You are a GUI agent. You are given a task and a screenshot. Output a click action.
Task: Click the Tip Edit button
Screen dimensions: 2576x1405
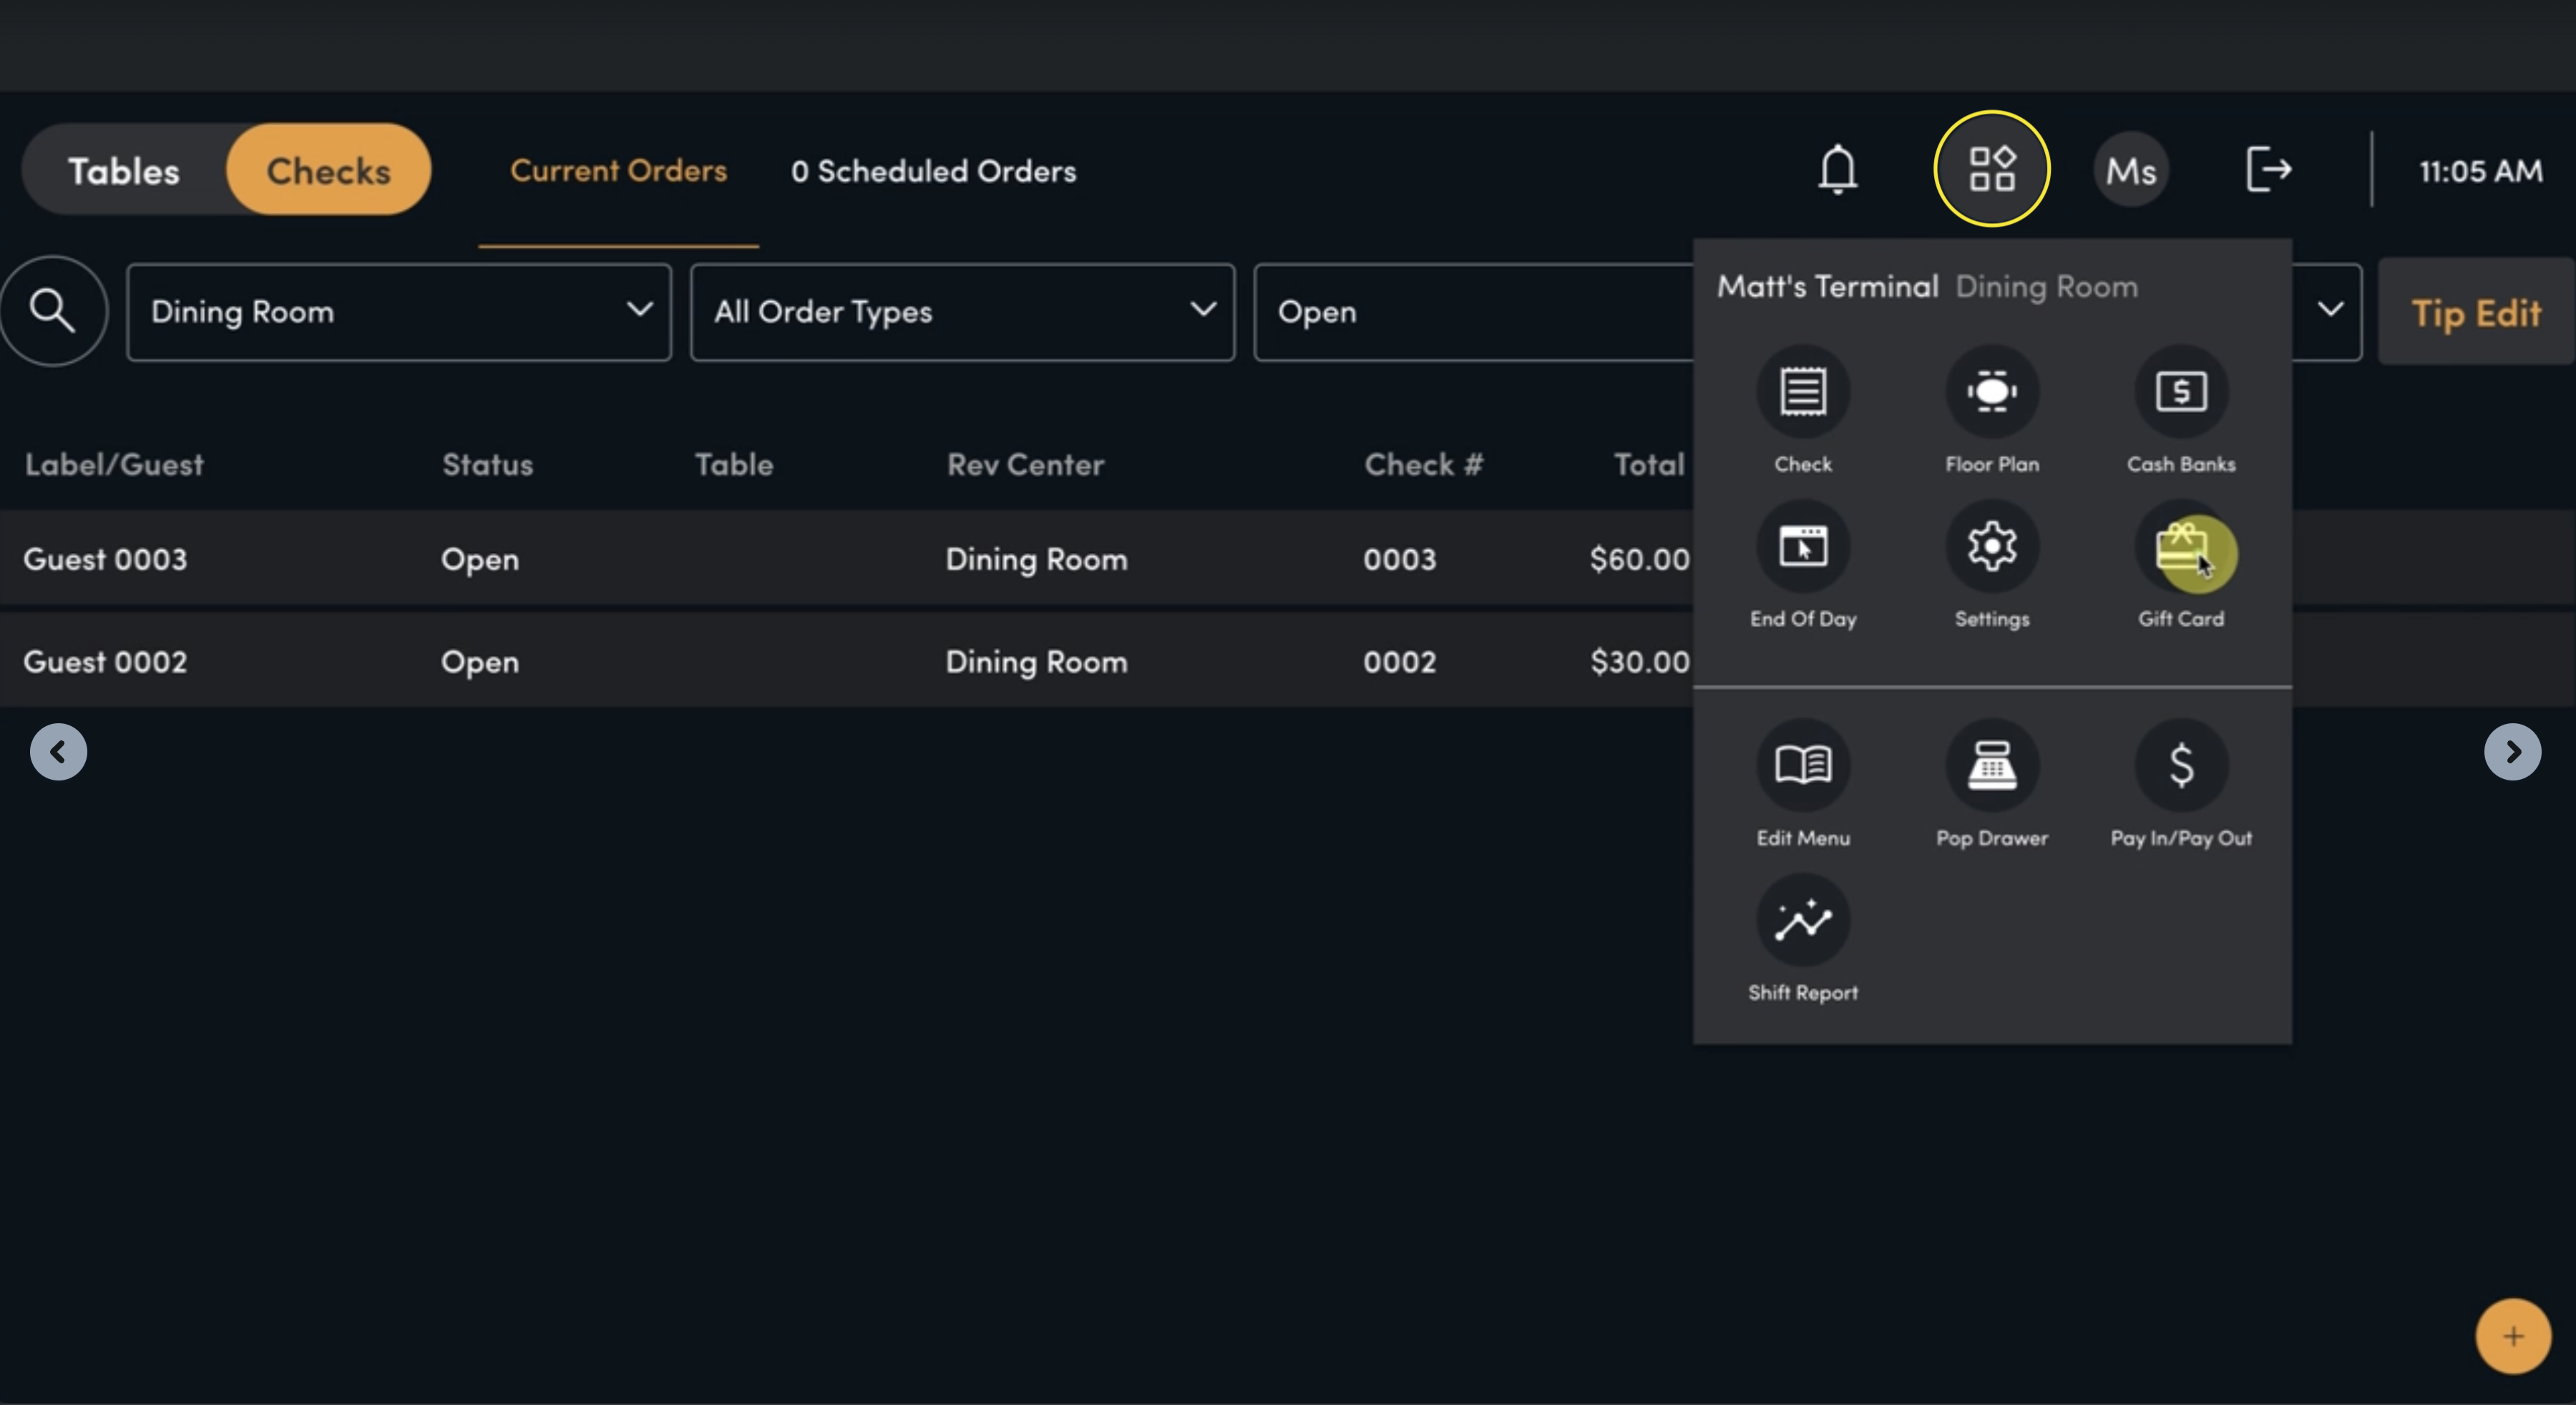click(x=2476, y=312)
